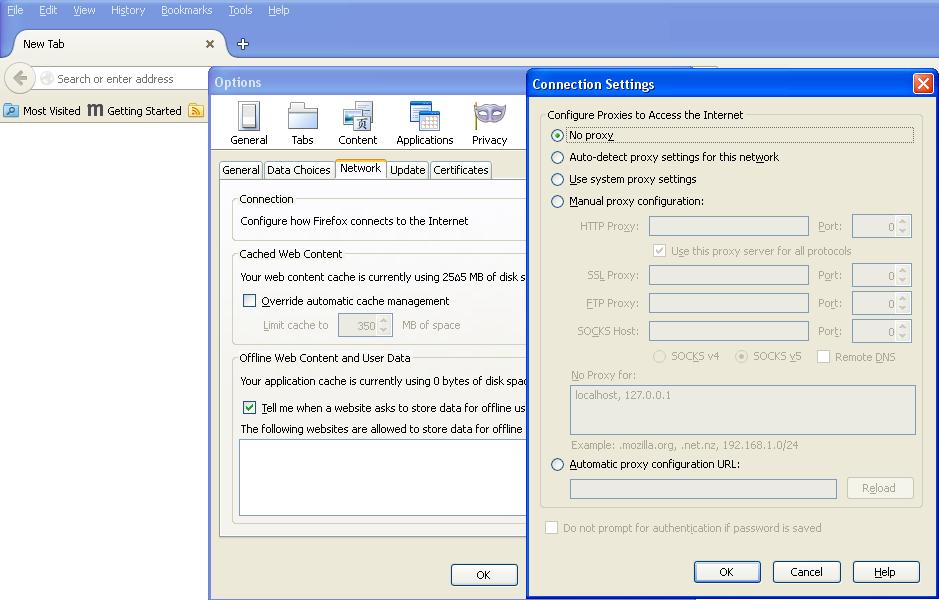Image resolution: width=939 pixels, height=600 pixels.
Task: Click the SOCKS Host port spinner
Action: click(903, 331)
